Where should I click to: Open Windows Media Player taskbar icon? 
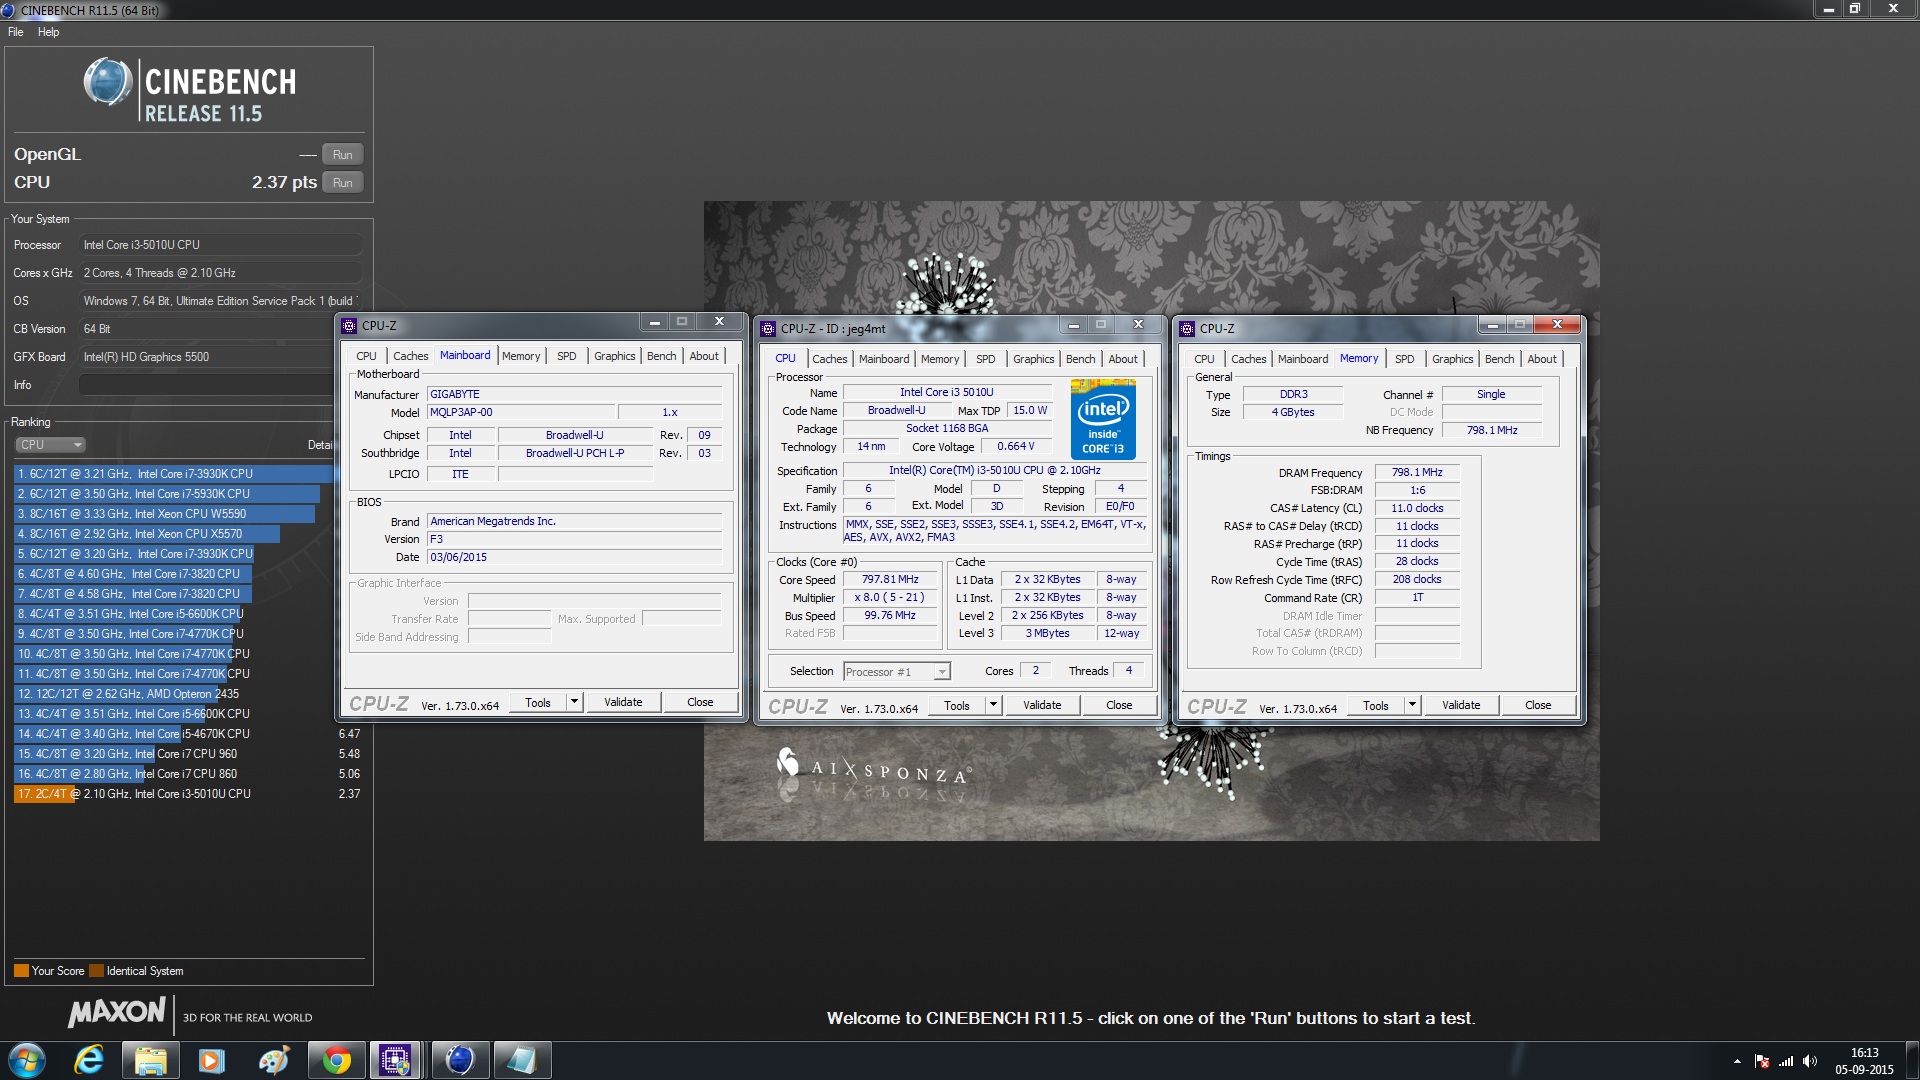211,1060
